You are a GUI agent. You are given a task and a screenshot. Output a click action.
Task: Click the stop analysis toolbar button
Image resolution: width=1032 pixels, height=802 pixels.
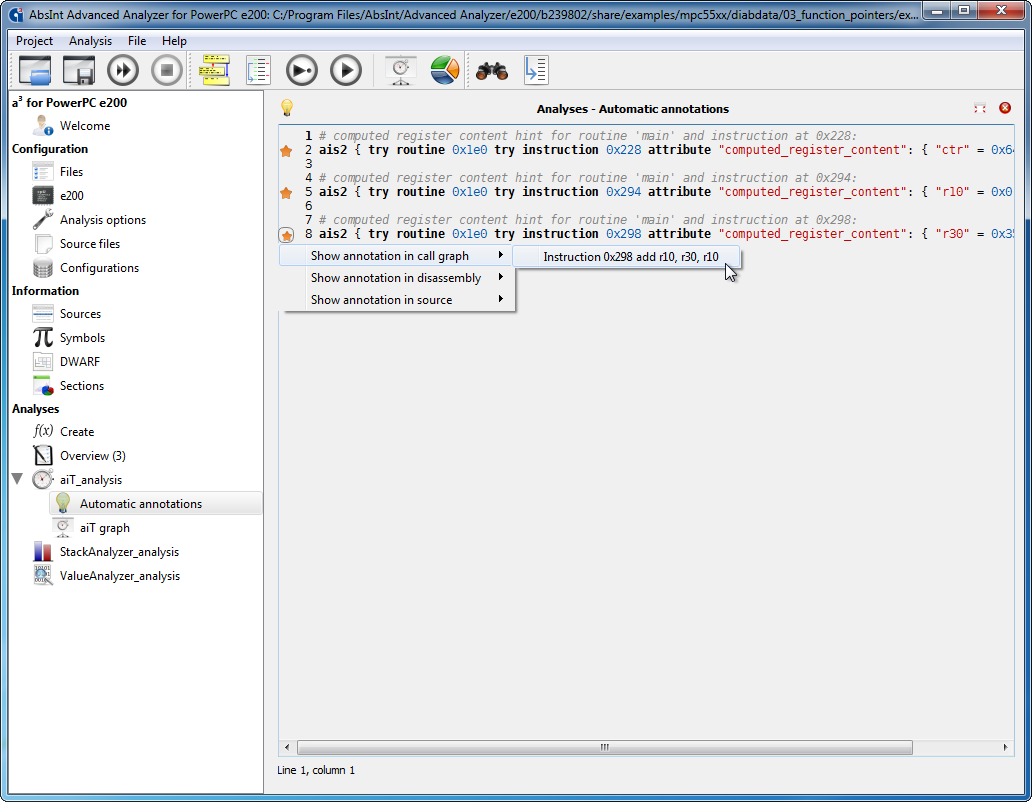[x=167, y=70]
